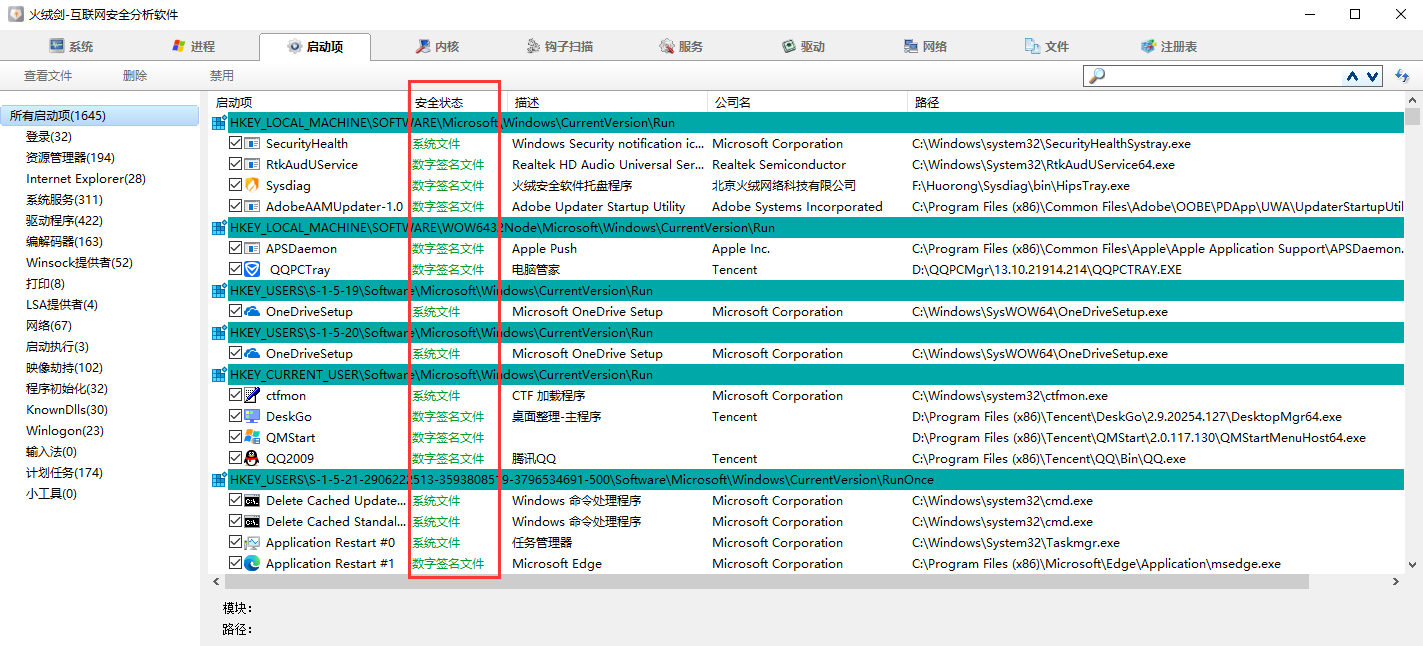The width and height of the screenshot is (1423, 646).
Task: Click the registry icon of HKEY_CURRENT_USER Run
Action: pos(218,375)
